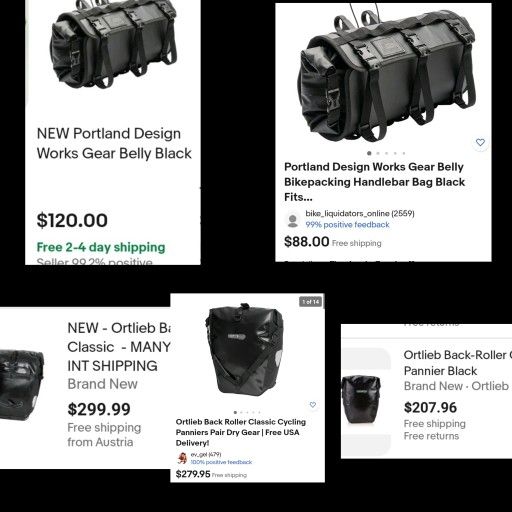Open 'NEW - Ortlieb' INT SHIPPING listing title
The height and width of the screenshot is (512, 512).
coord(119,347)
